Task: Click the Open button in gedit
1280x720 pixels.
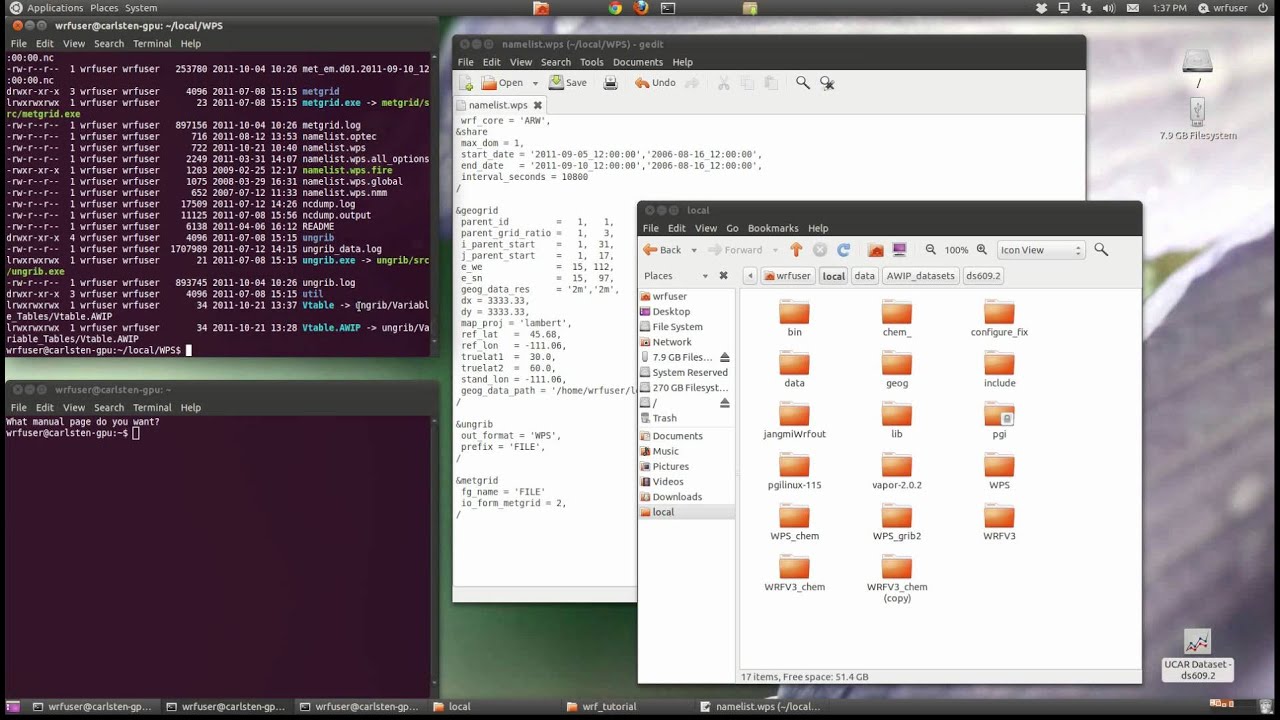Action: pyautogui.click(x=503, y=83)
